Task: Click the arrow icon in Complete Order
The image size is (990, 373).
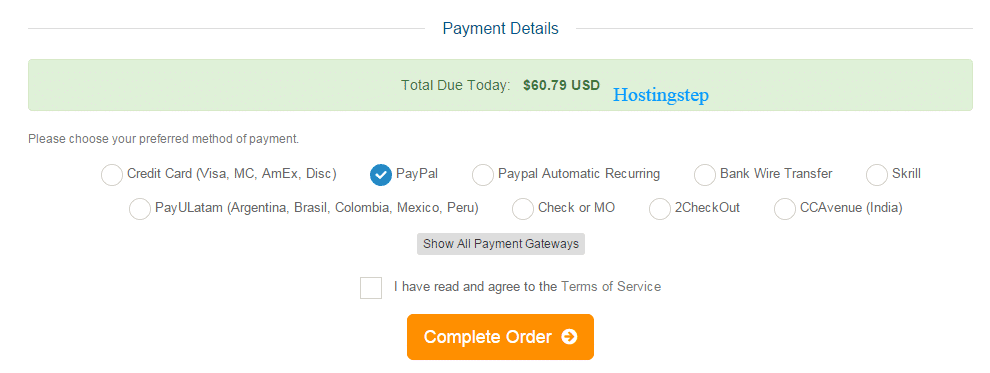Action: point(569,337)
